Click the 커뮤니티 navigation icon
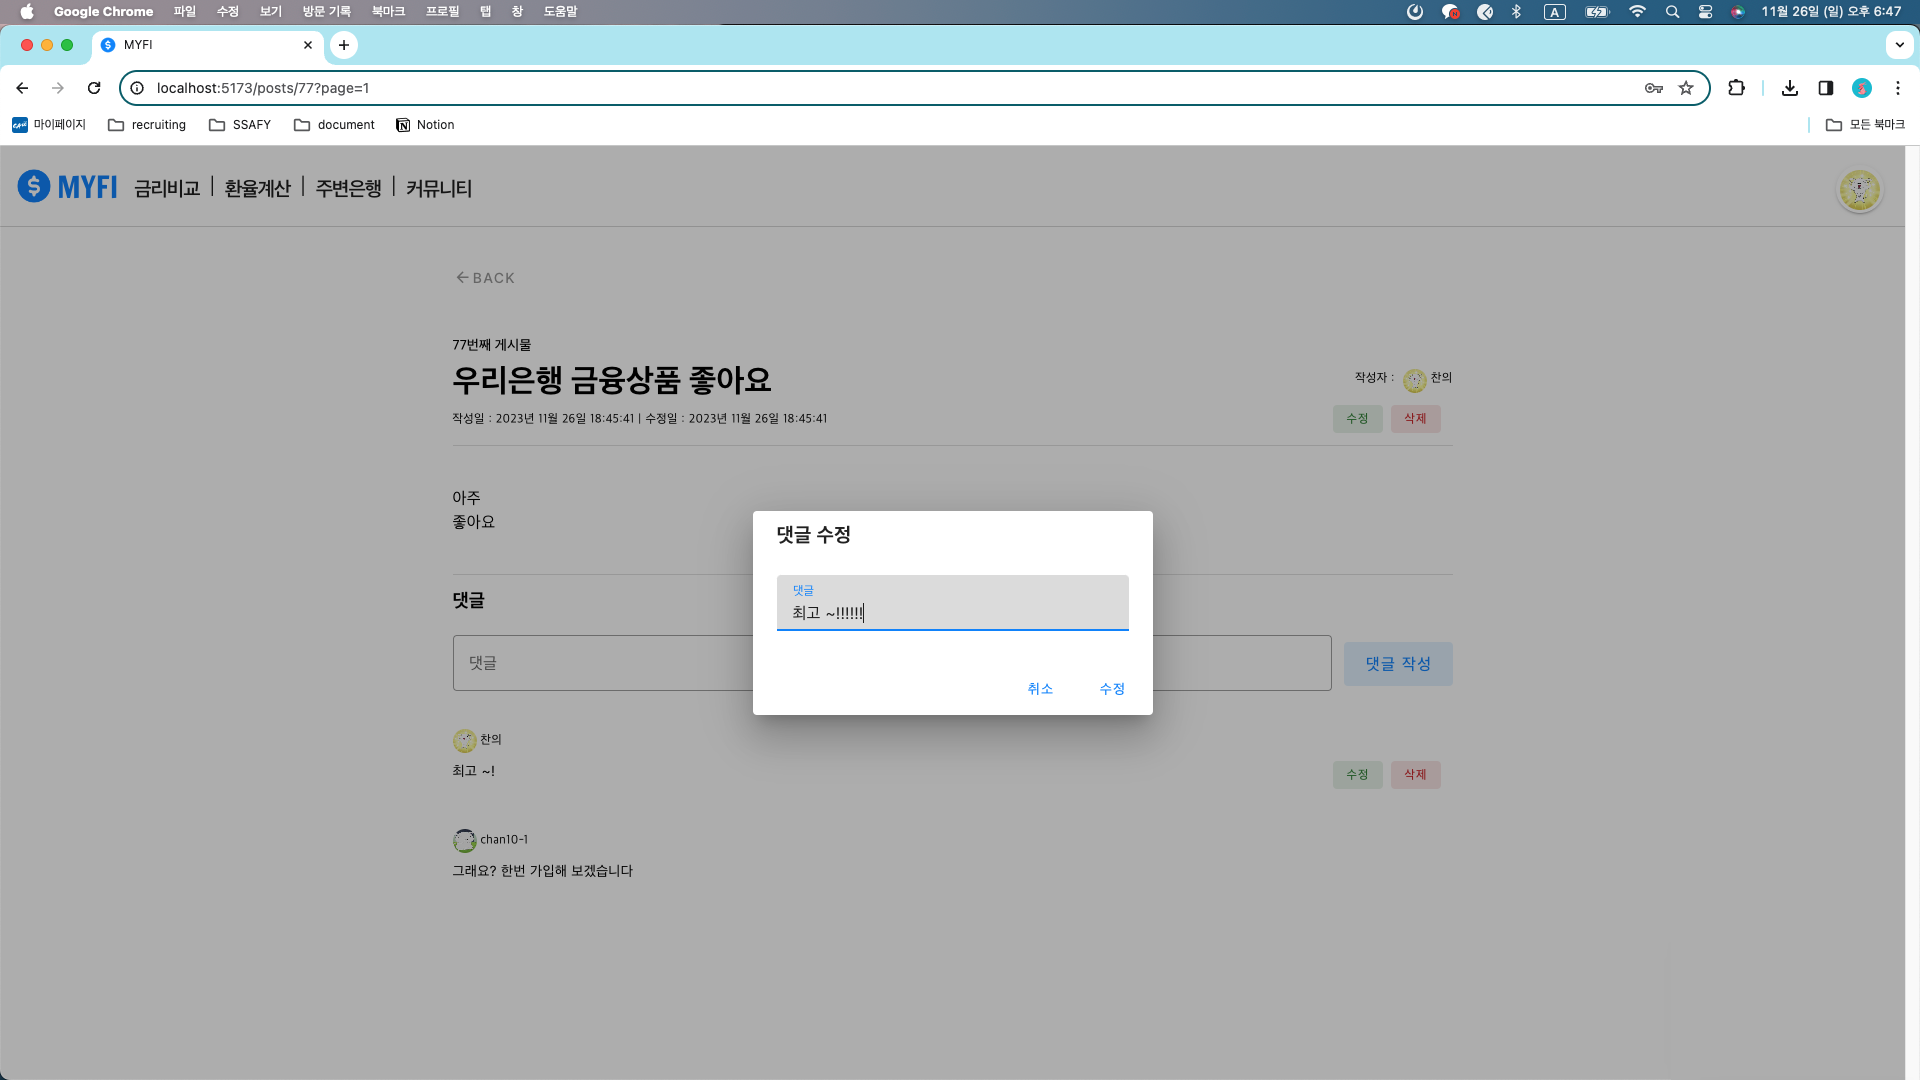Viewport: 1920px width, 1080px height. [438, 189]
